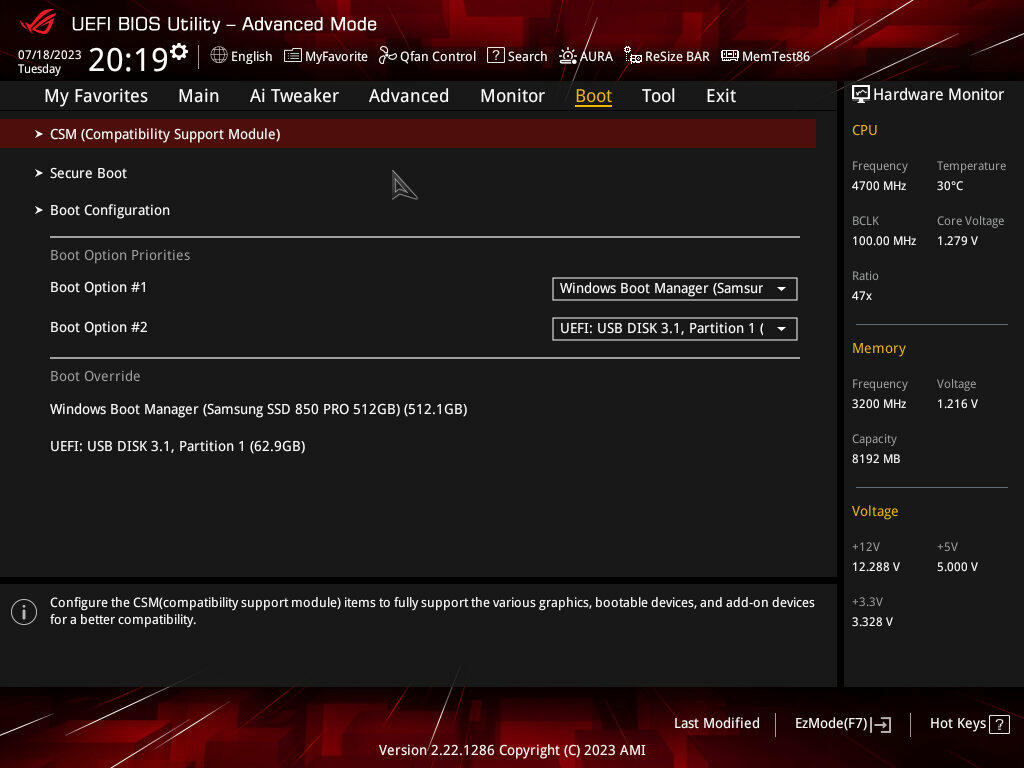Click the Memory section heading
The height and width of the screenshot is (768, 1024).
(x=879, y=348)
